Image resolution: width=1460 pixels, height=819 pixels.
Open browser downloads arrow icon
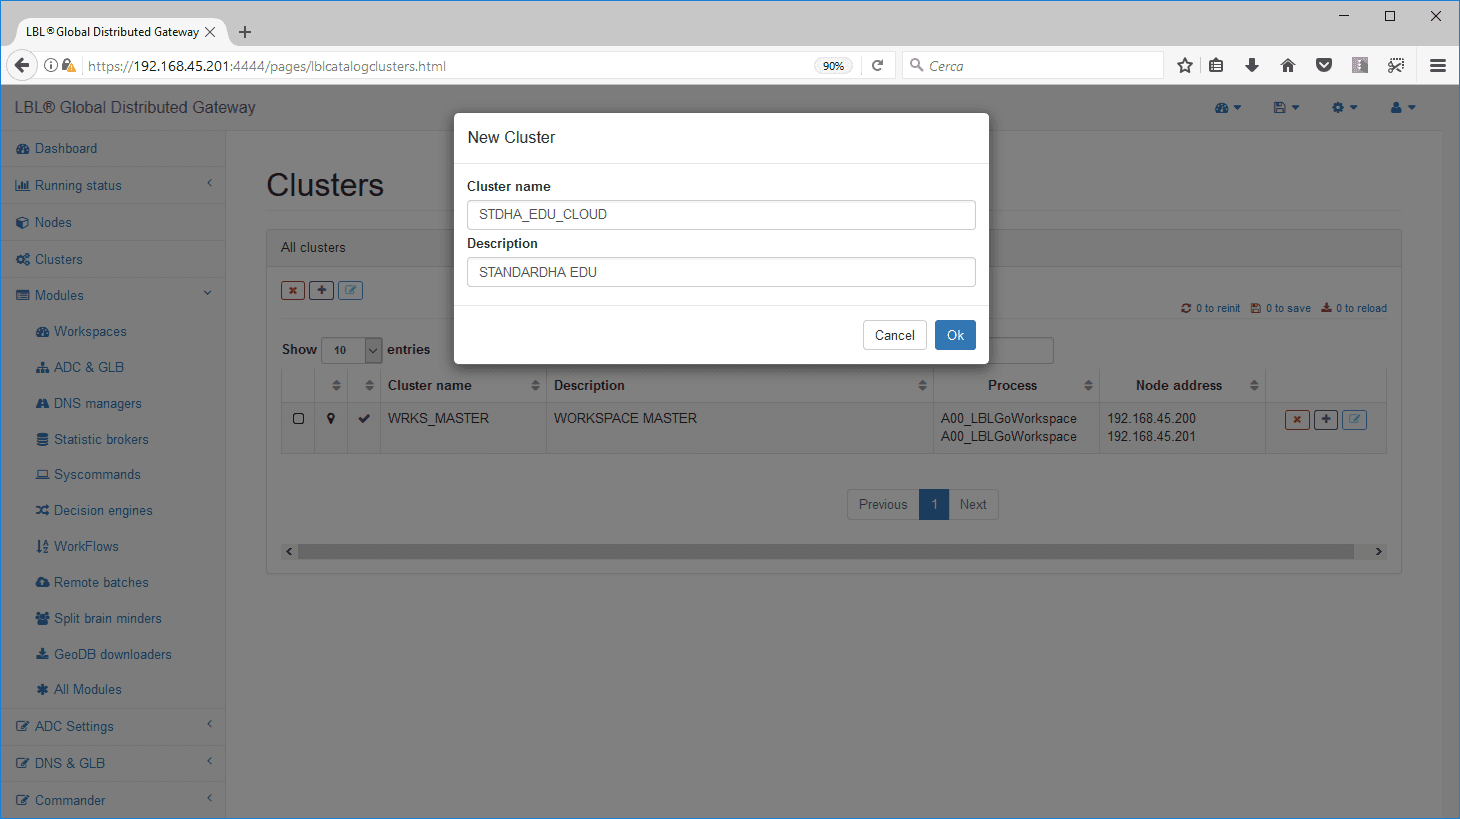tap(1251, 65)
